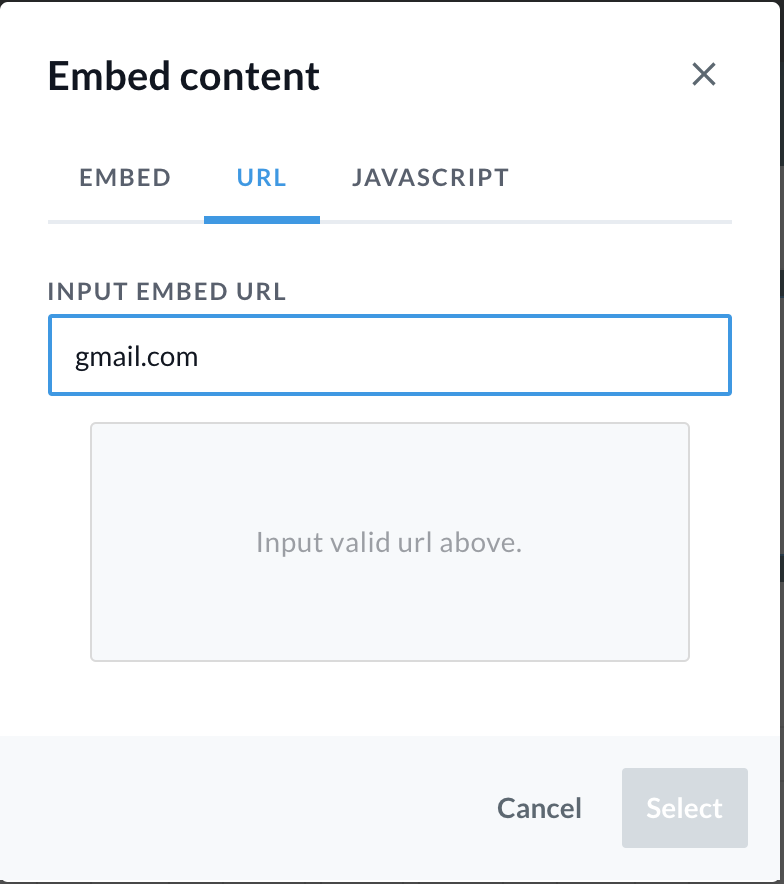Viewport: 784px width, 884px height.
Task: Click the blue underline beneath URL tab
Action: coord(262,219)
